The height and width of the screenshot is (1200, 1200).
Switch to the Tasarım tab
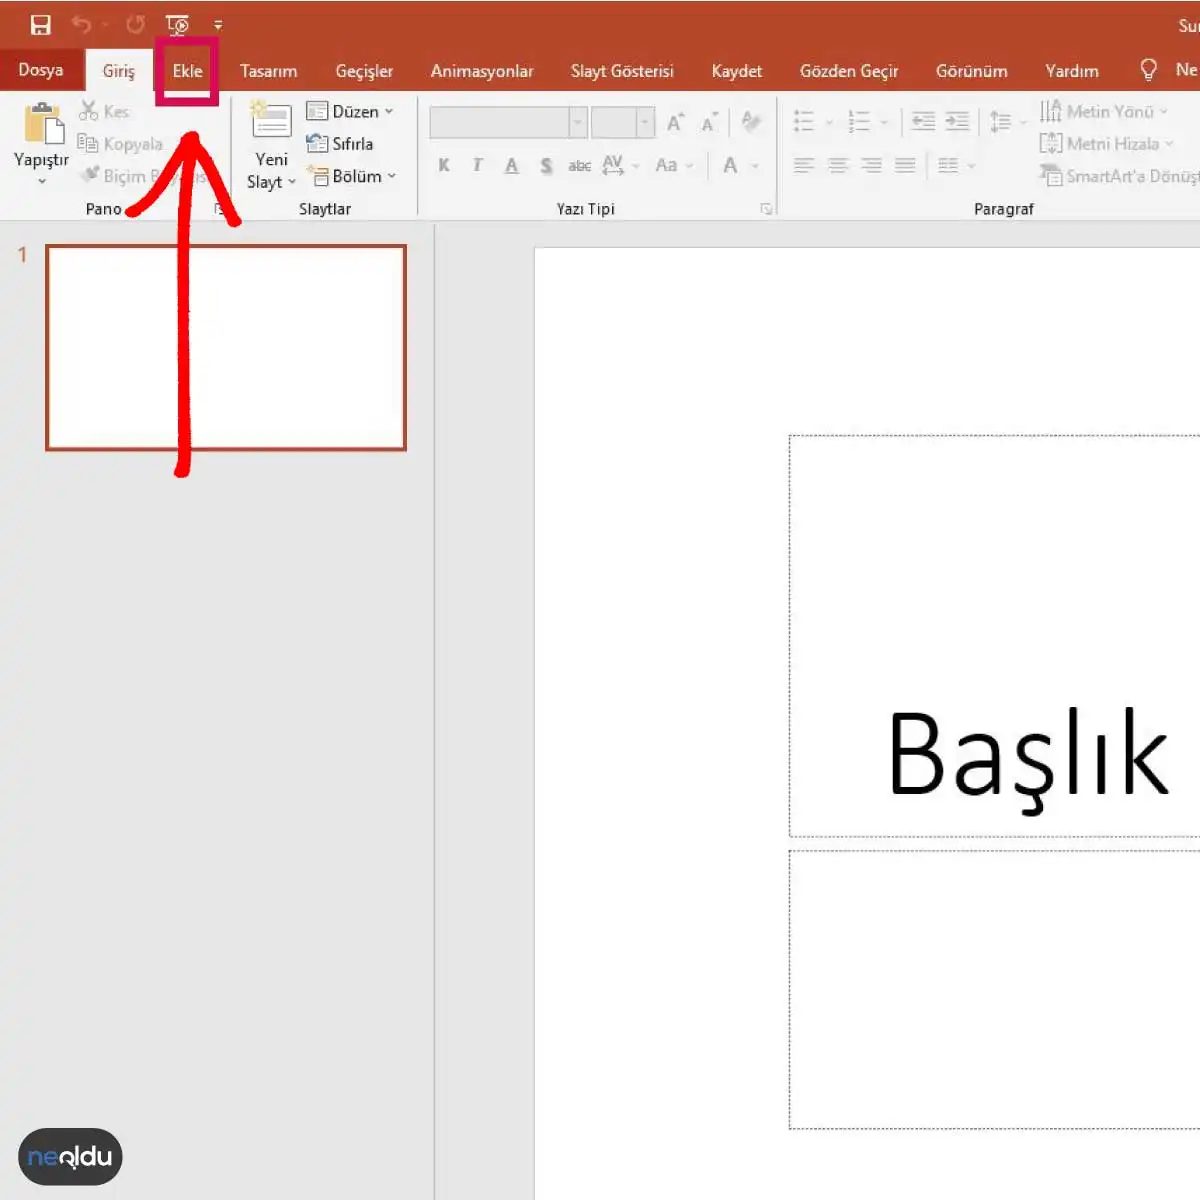point(268,71)
